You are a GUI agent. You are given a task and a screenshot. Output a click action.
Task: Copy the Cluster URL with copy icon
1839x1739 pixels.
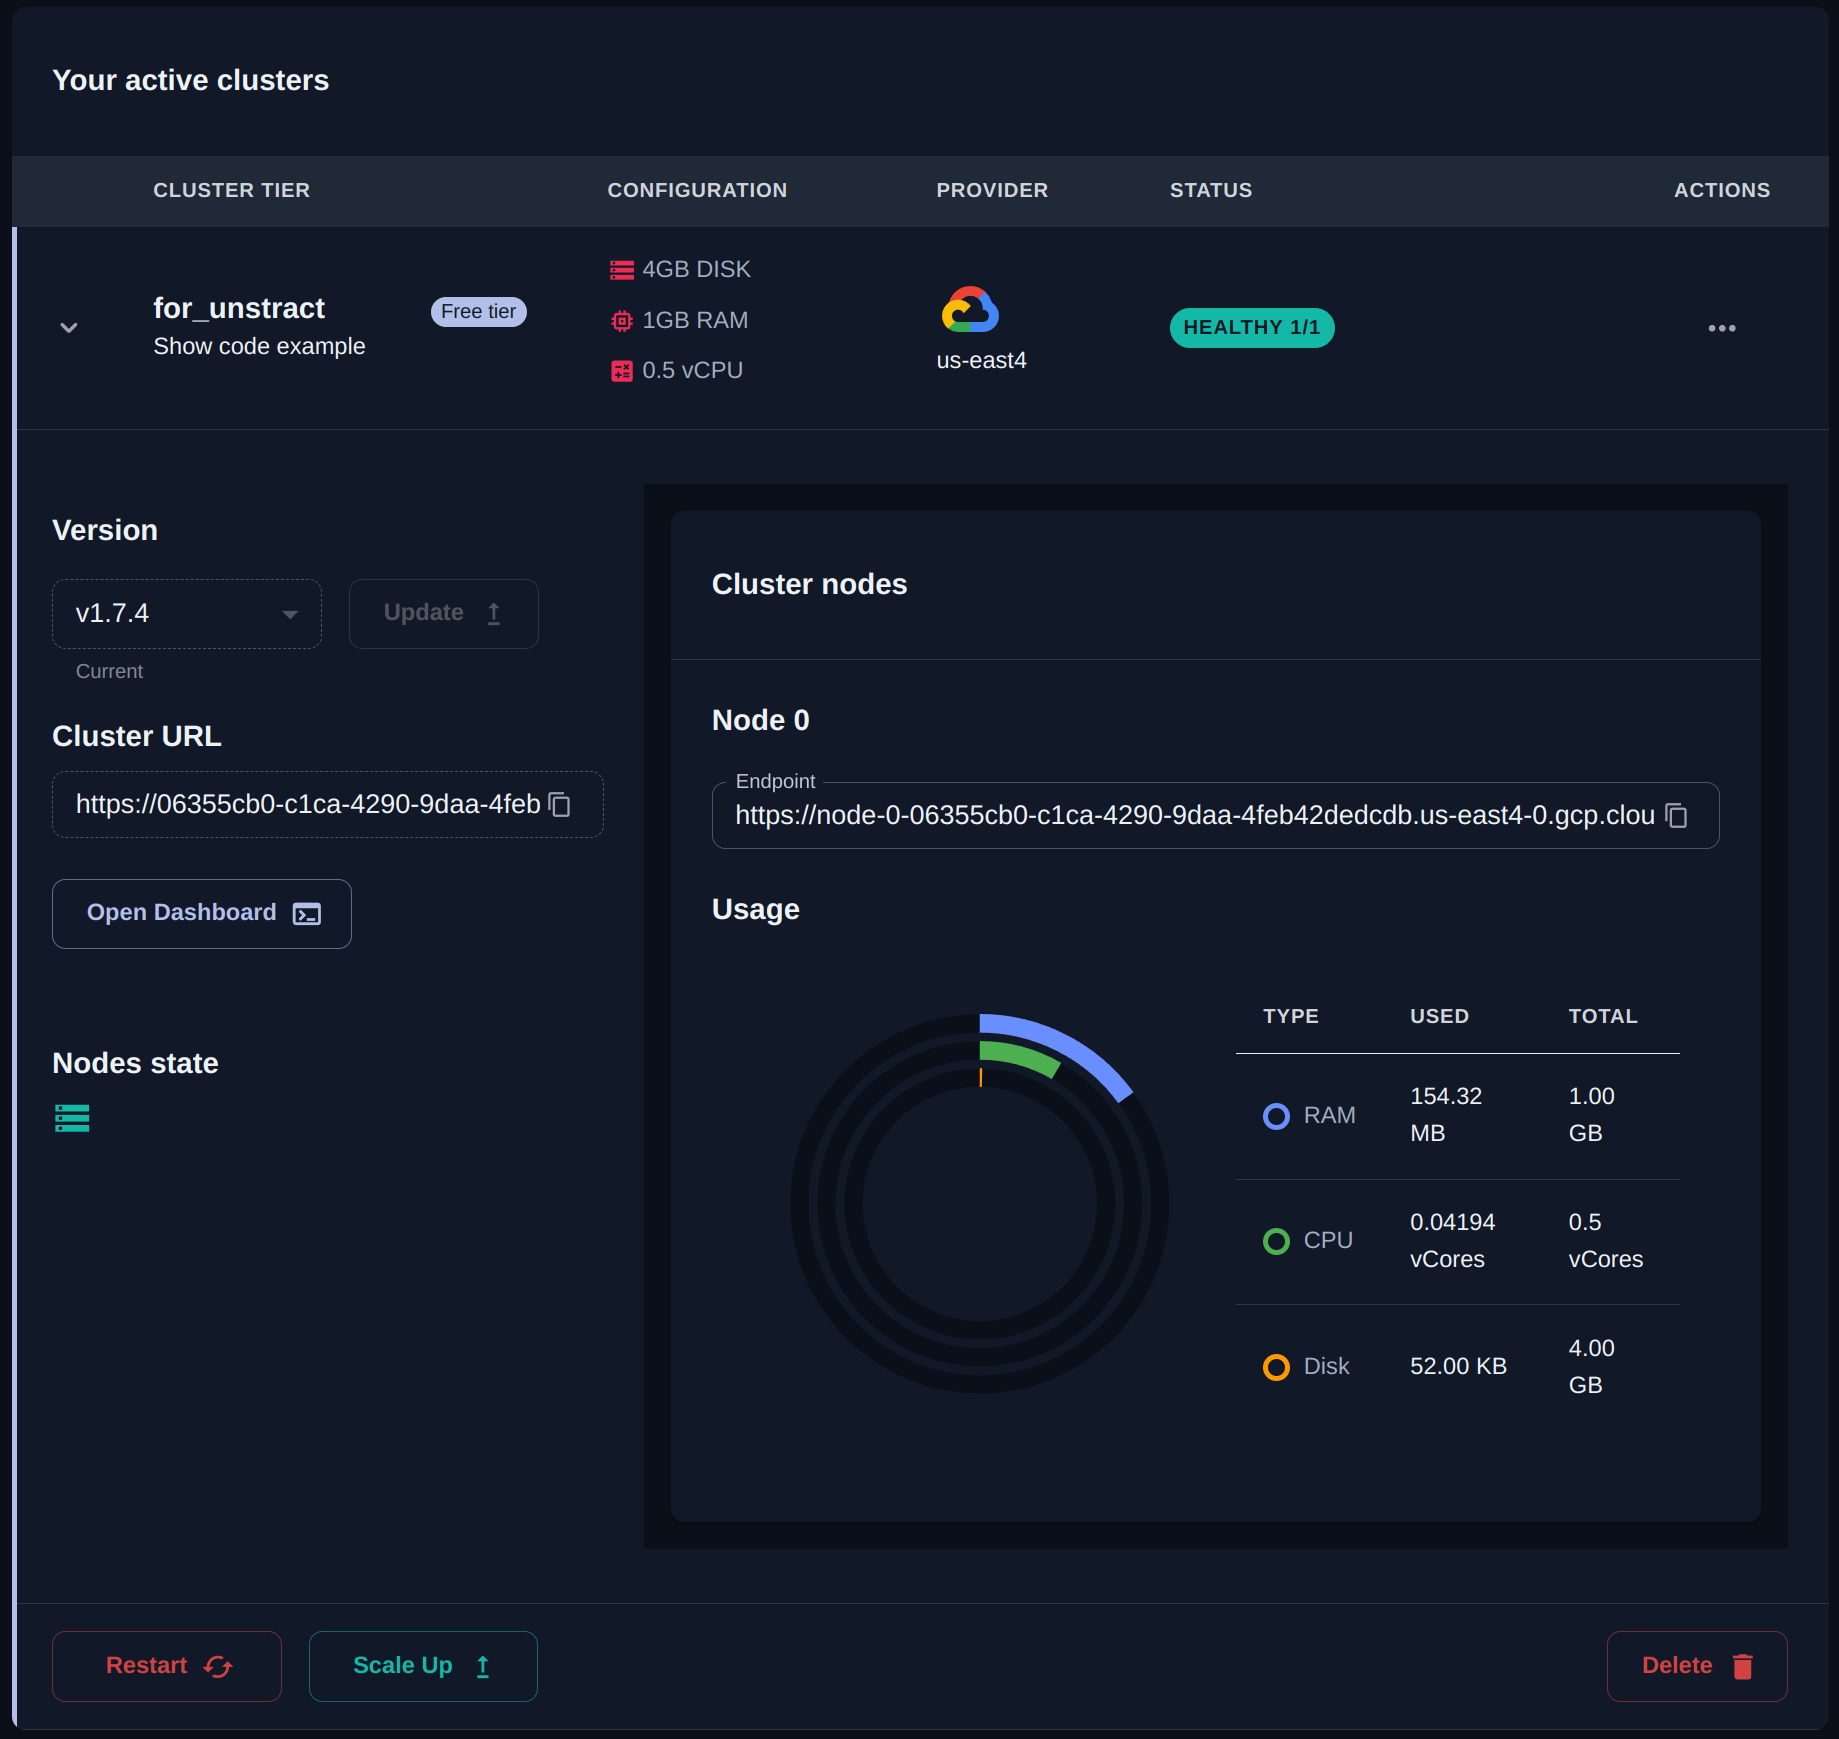(x=560, y=805)
